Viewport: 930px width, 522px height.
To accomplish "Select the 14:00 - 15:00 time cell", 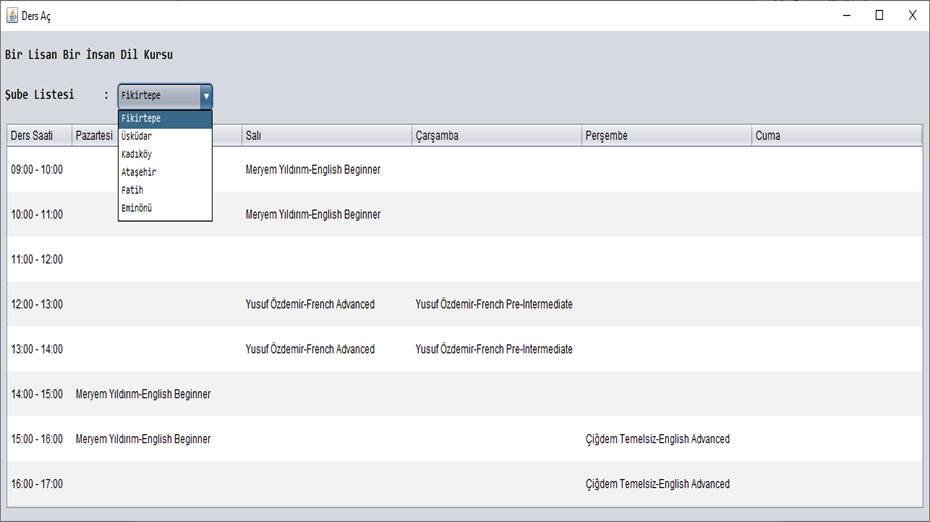I will [39, 394].
